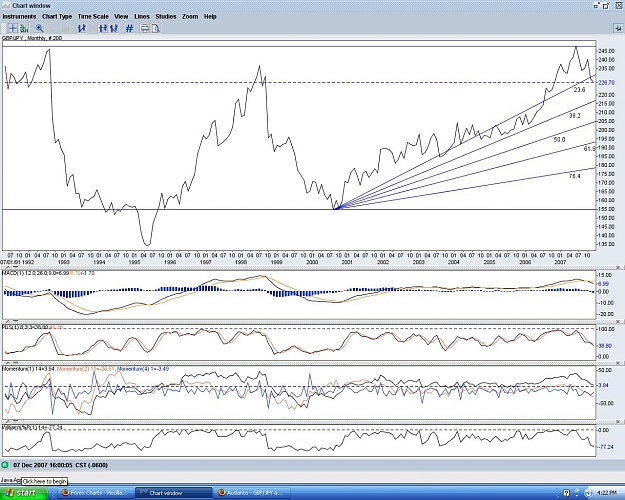Click the greyed-out bar chart toolbar icon
625x500 pixels.
66,28
